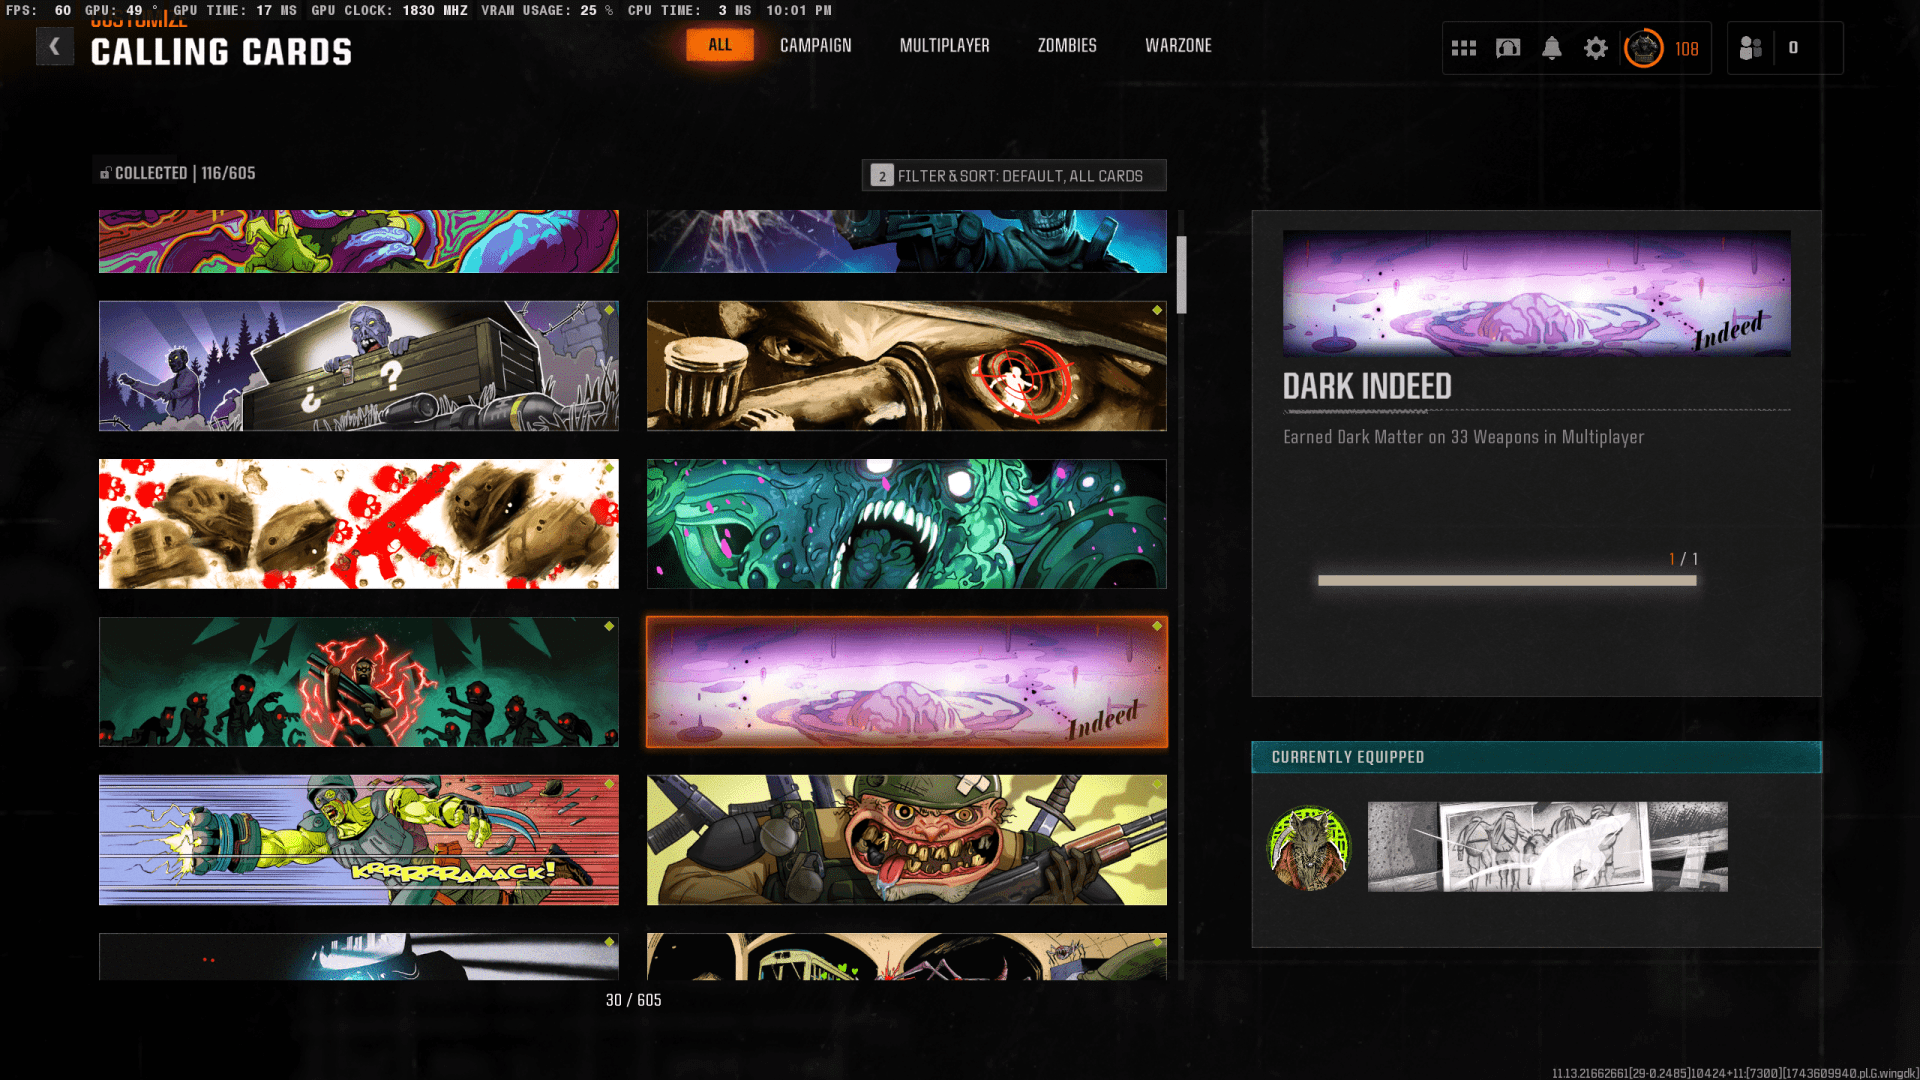Open the voice chat headset icon
This screenshot has height=1080, width=1920.
click(1508, 48)
